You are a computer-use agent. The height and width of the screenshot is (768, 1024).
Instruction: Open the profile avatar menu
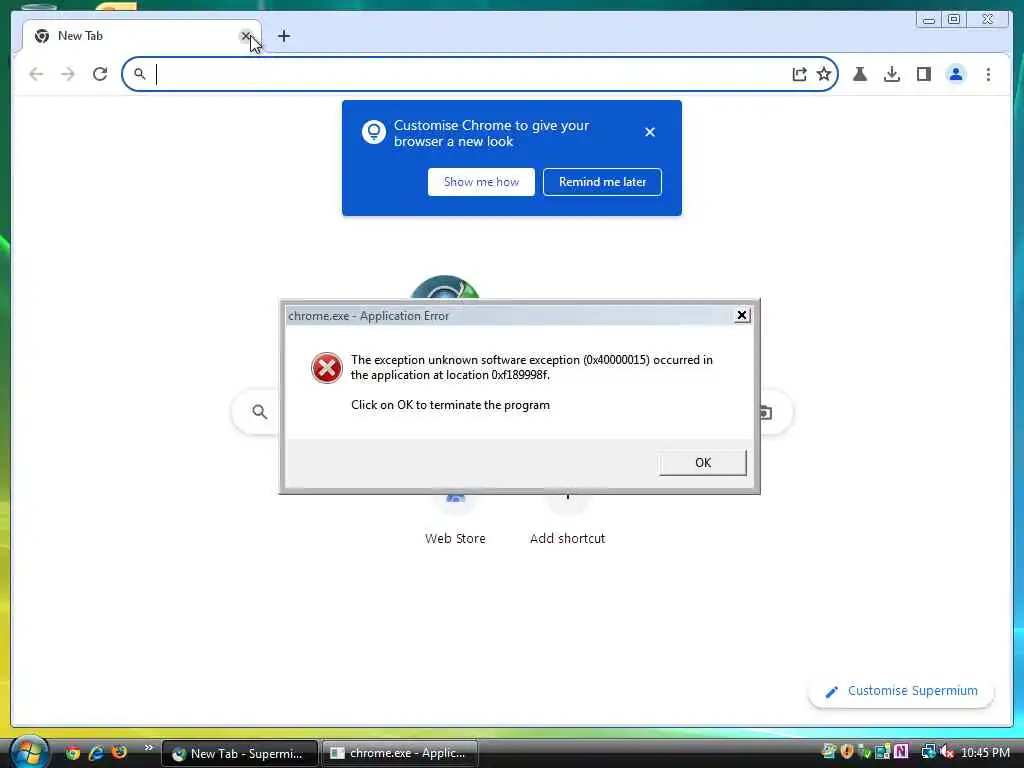pyautogui.click(x=955, y=74)
